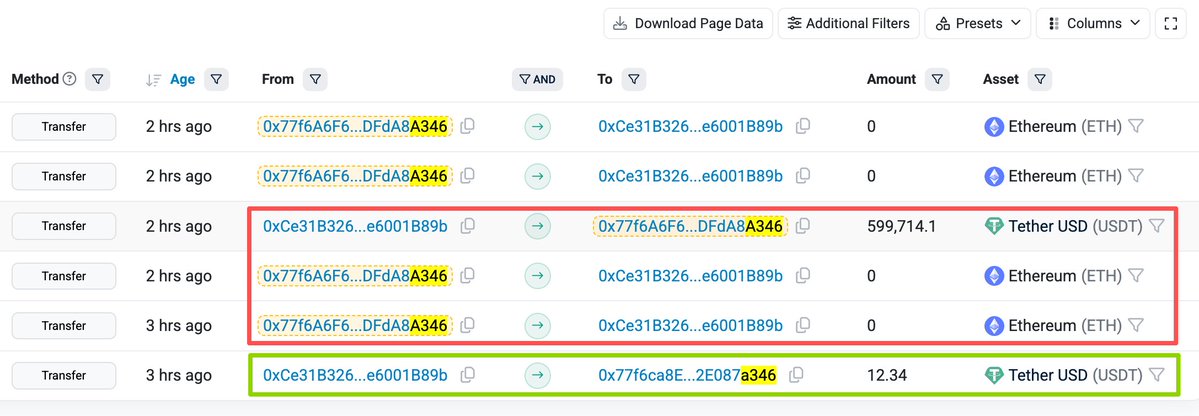Click arrow direction icon in first row
Viewport: 1199px width, 416px height.
pos(538,126)
